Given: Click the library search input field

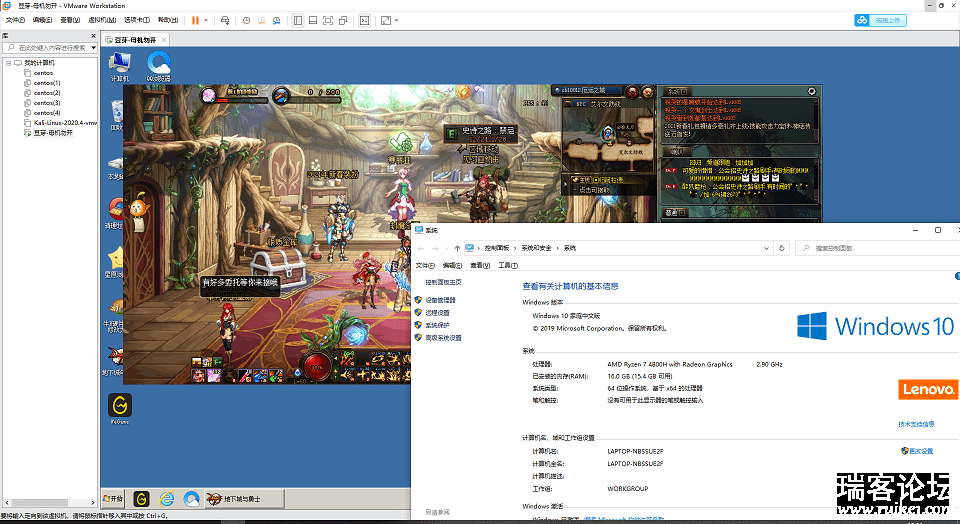Looking at the screenshot, I should click(46, 48).
